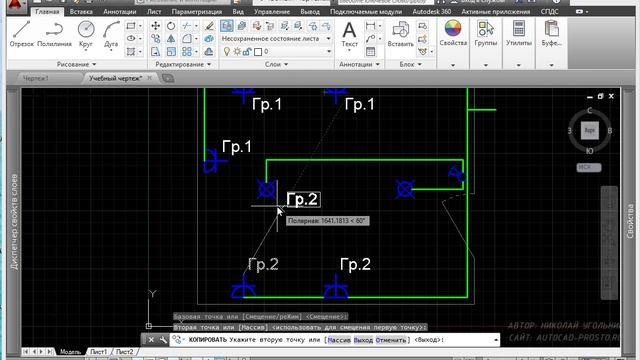Select the Текст text tool
This screenshot has width=640, height=360.
pyautogui.click(x=349, y=34)
